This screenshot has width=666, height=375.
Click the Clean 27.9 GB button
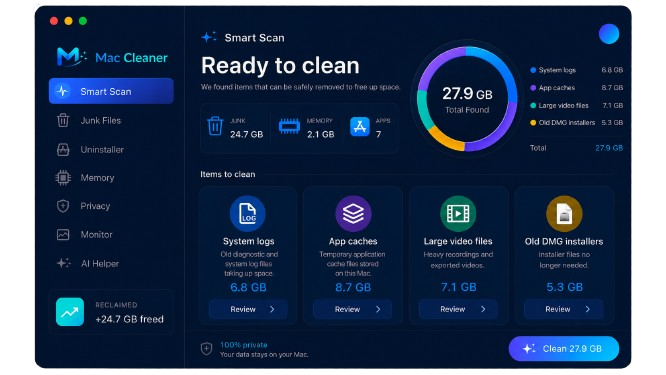point(564,349)
